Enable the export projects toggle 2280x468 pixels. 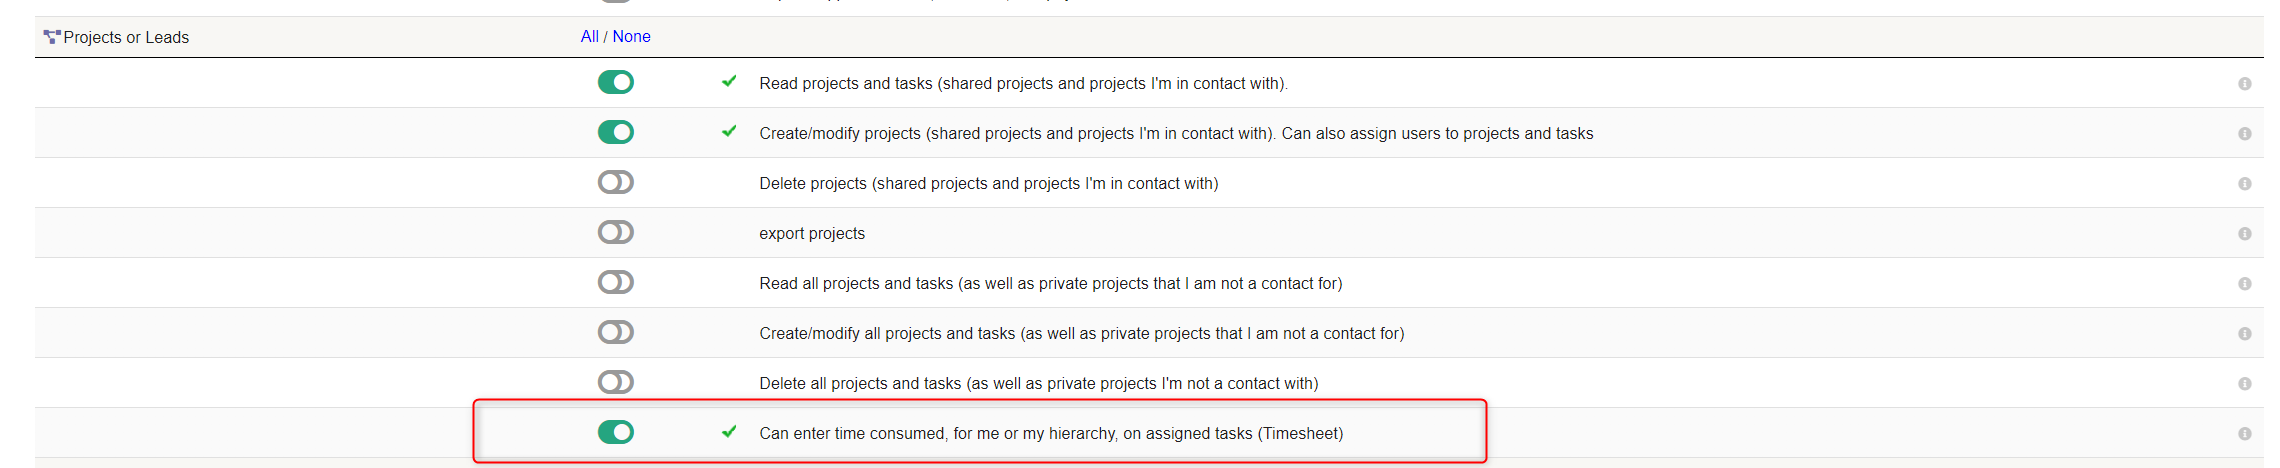pyautogui.click(x=616, y=232)
